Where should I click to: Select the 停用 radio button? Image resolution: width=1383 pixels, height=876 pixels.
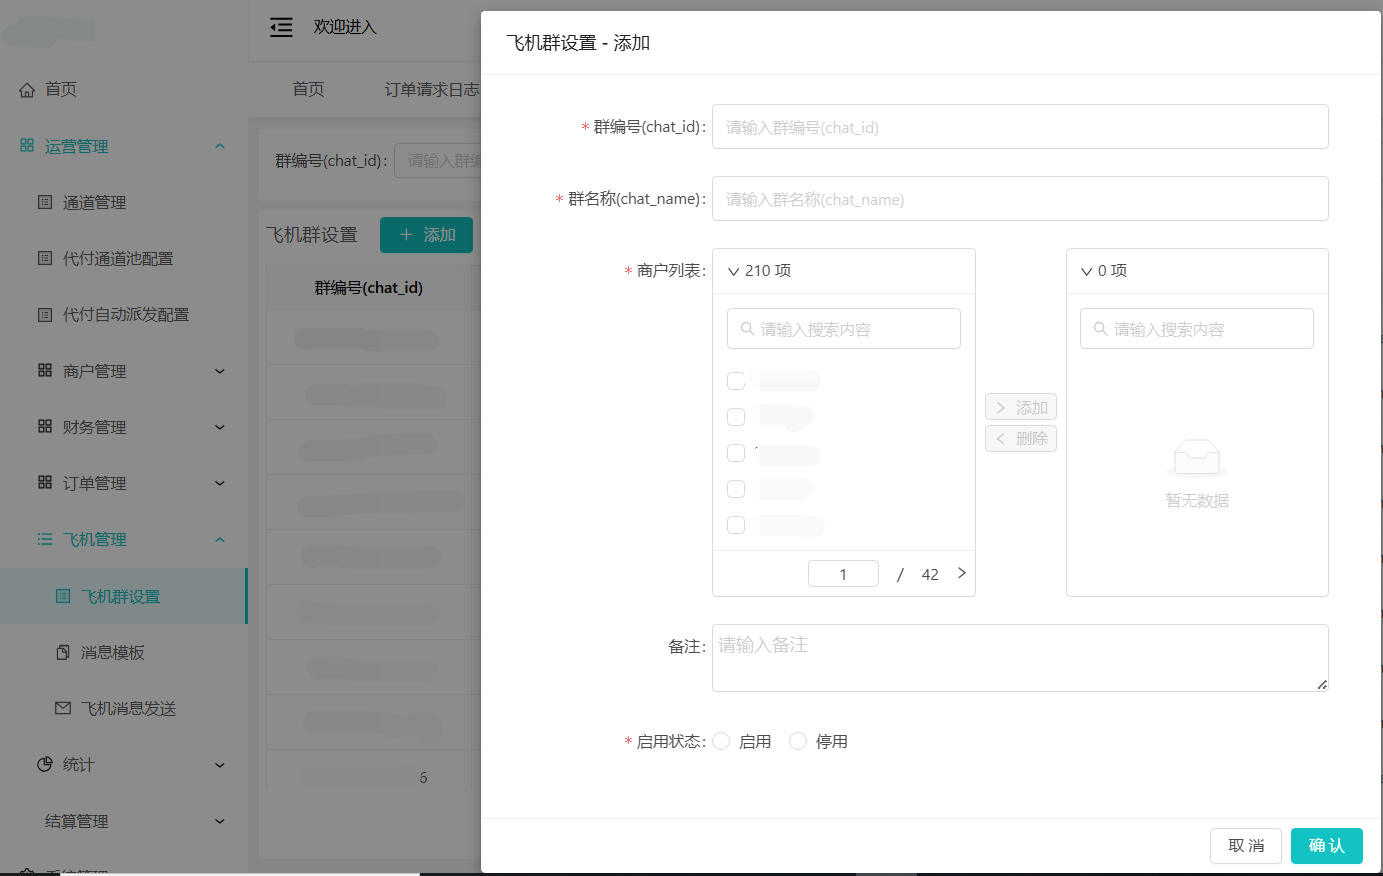798,741
